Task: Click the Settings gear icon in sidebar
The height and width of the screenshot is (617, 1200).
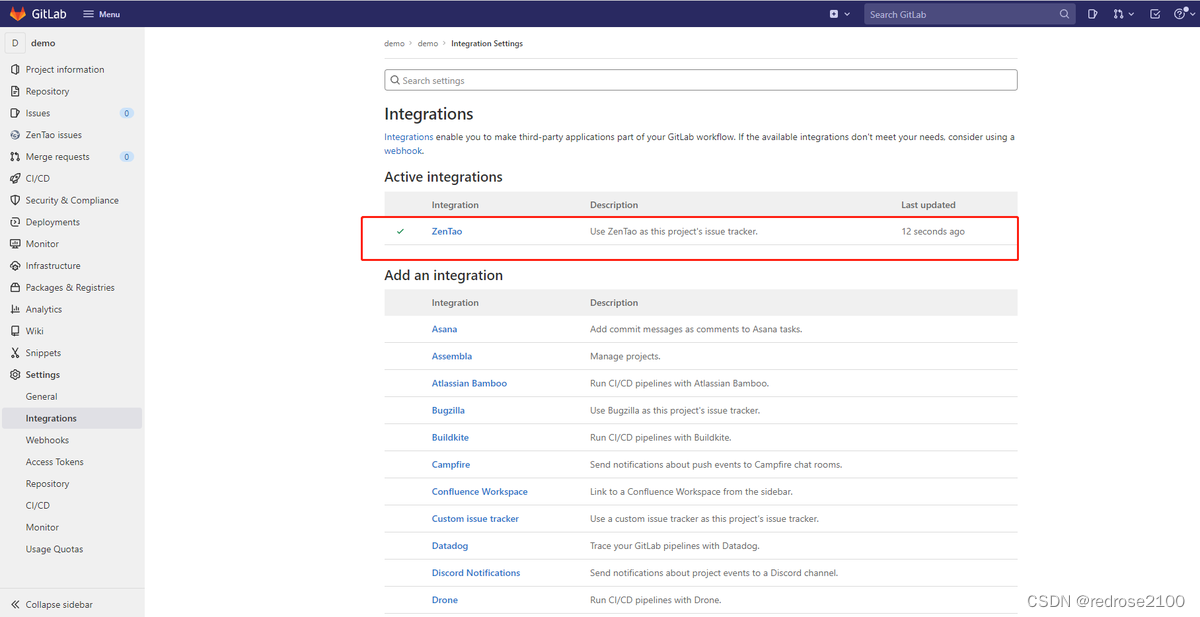Action: click(15, 375)
